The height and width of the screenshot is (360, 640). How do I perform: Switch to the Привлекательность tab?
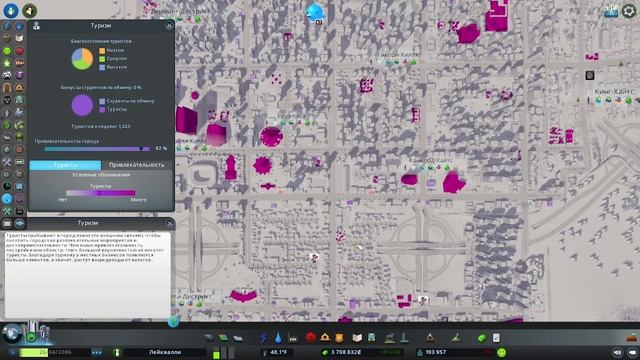(137, 165)
